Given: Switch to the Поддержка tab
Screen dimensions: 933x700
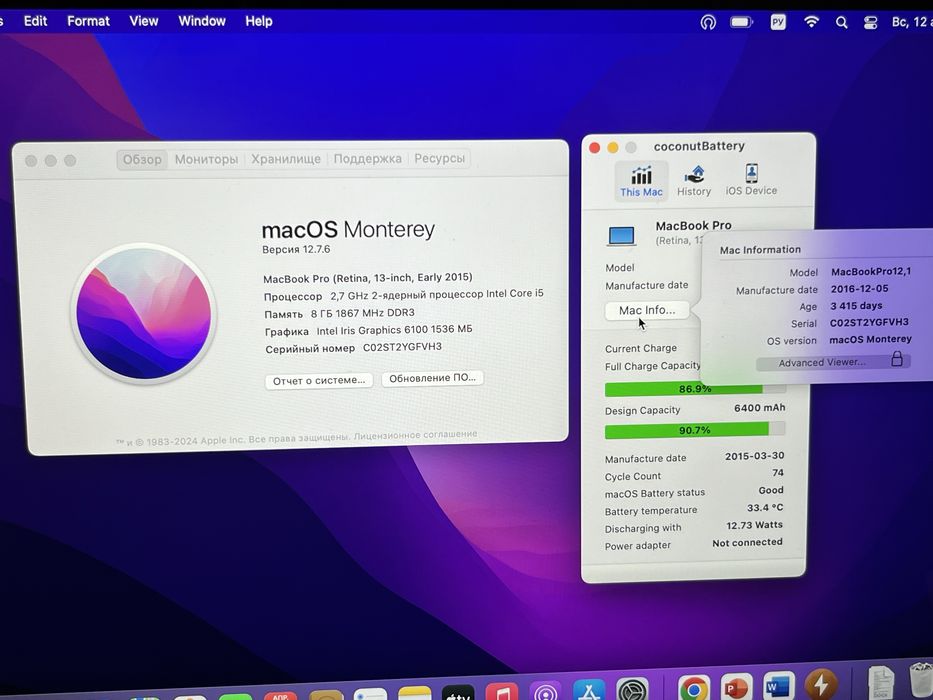Looking at the screenshot, I should pos(367,158).
